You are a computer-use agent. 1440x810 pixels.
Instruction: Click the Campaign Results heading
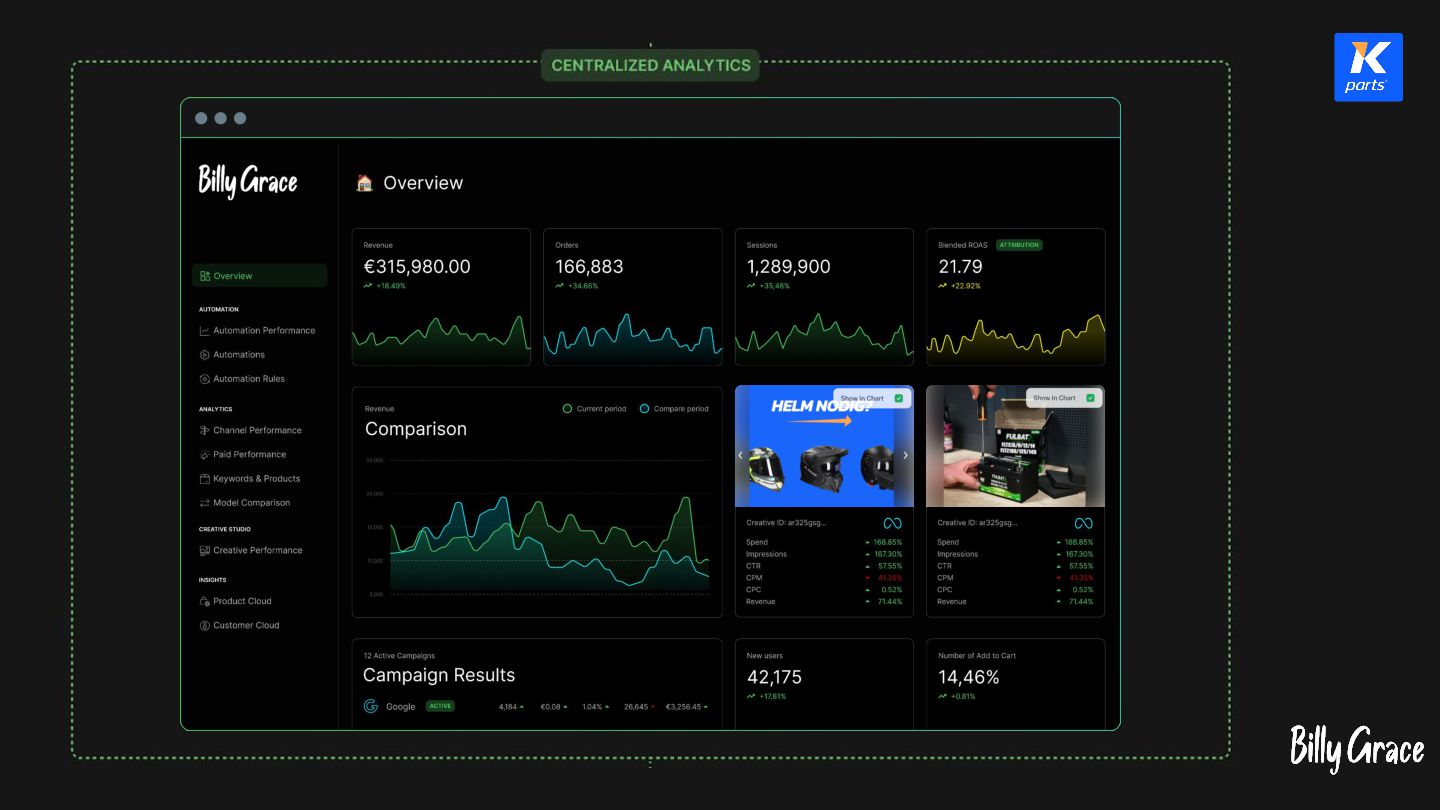pos(439,675)
